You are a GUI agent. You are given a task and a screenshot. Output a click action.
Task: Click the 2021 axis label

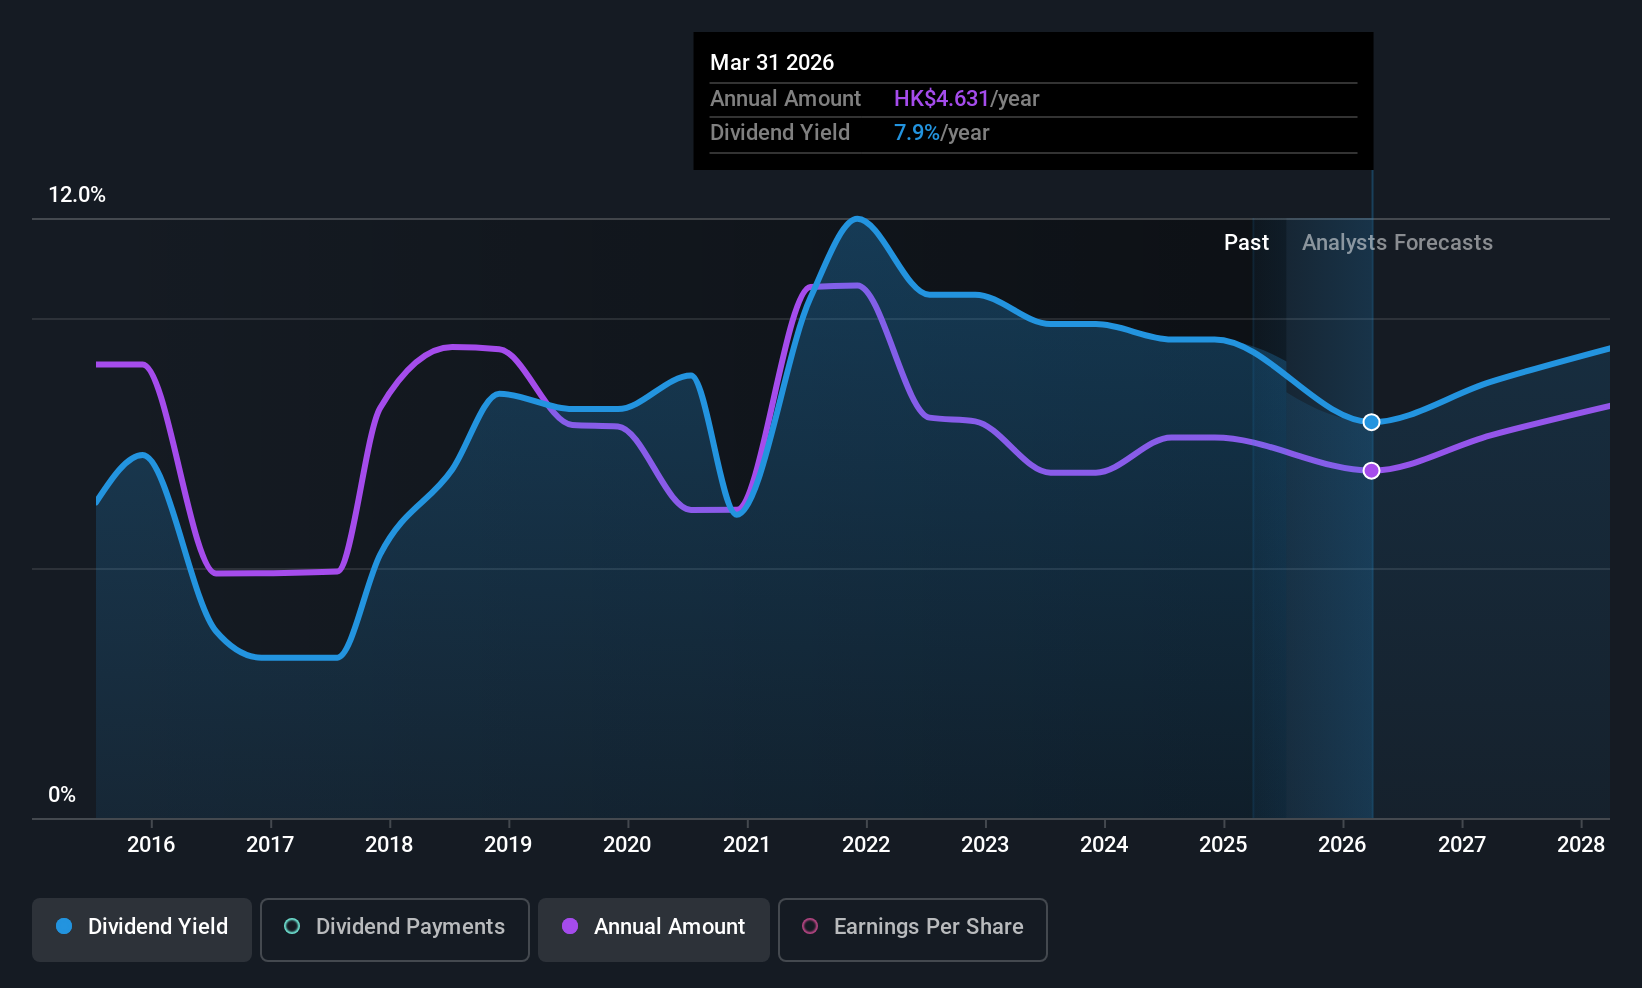coord(747,844)
